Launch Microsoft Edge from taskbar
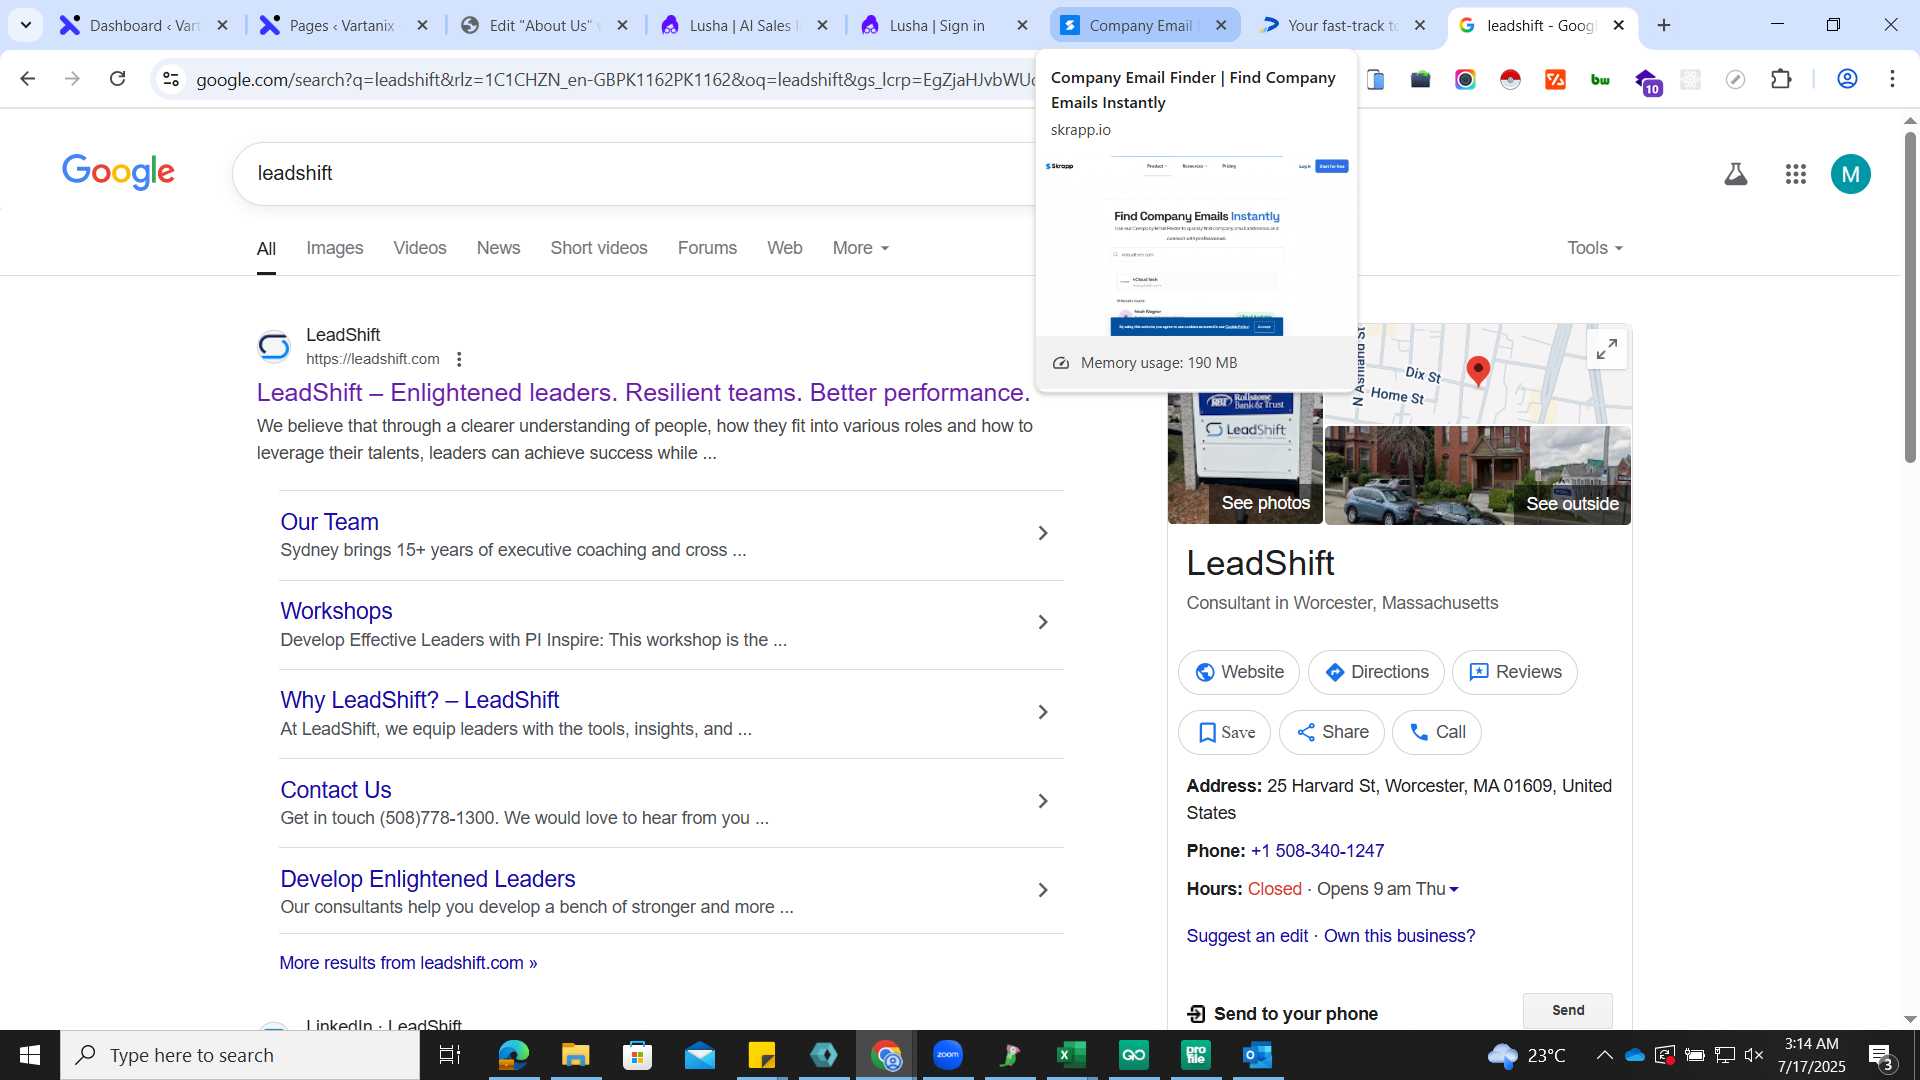This screenshot has width=1920, height=1080. click(x=513, y=1055)
